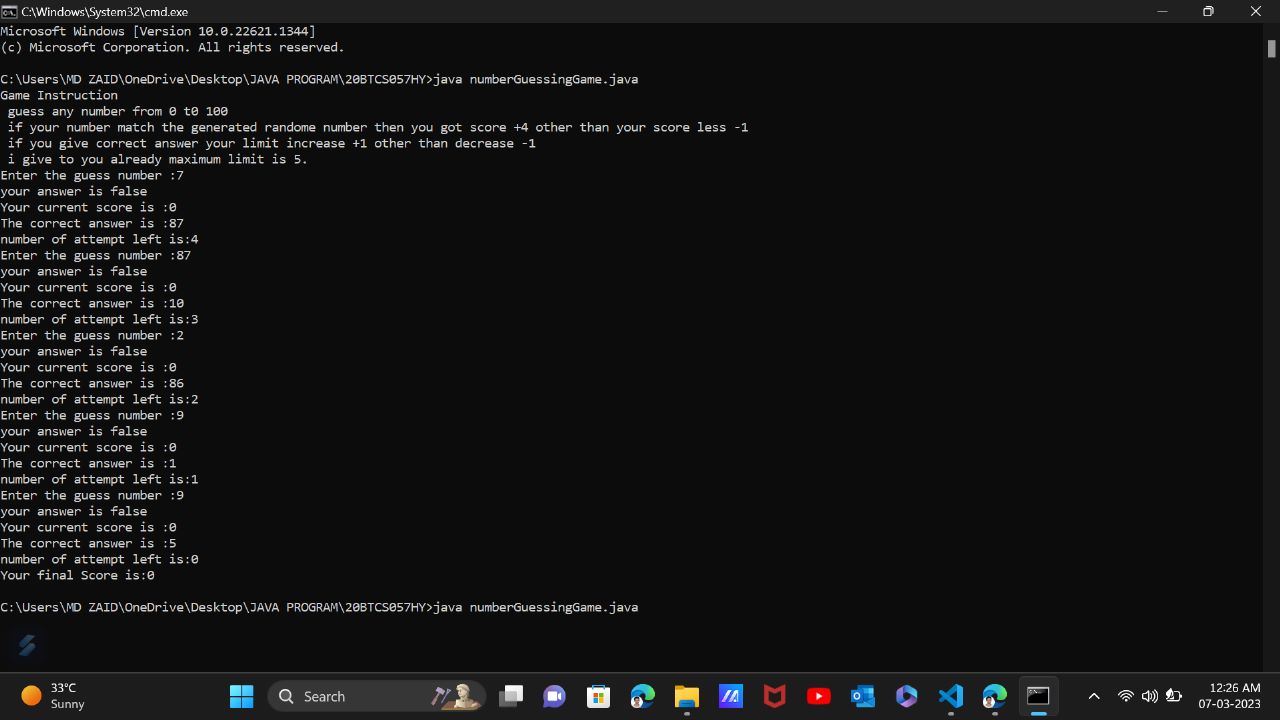Click "Enter the guess number :2"
The image size is (1280, 720).
(92, 335)
